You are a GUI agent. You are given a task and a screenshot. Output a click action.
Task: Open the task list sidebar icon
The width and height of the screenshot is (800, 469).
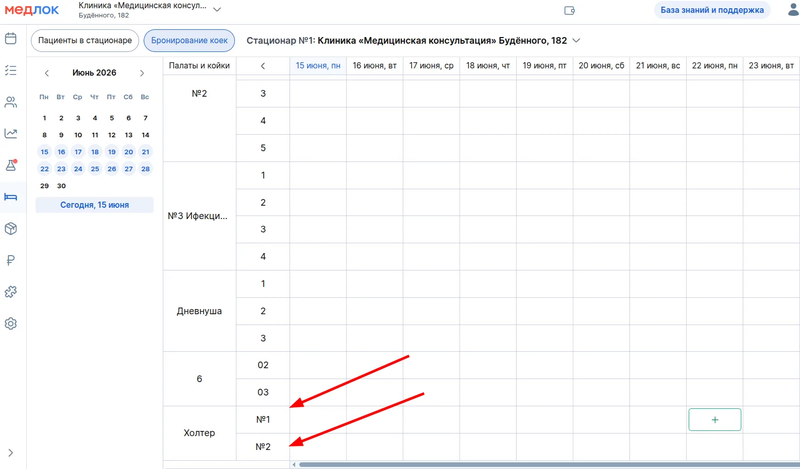pyautogui.click(x=11, y=70)
